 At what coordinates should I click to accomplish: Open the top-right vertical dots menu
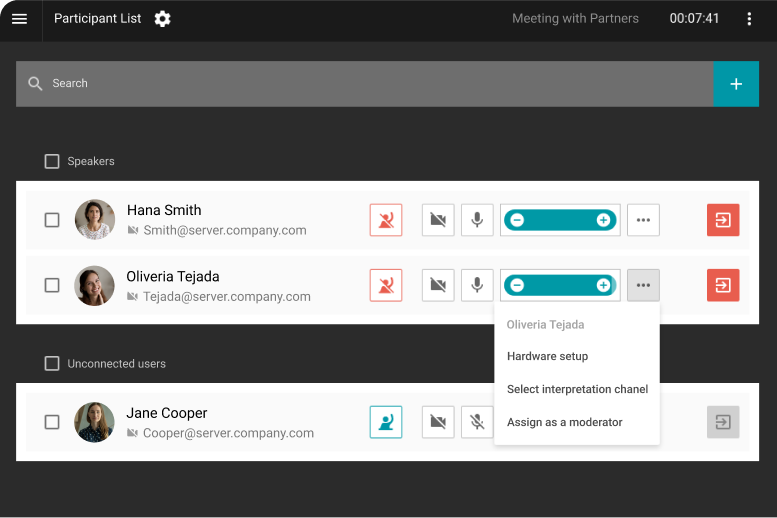[749, 19]
